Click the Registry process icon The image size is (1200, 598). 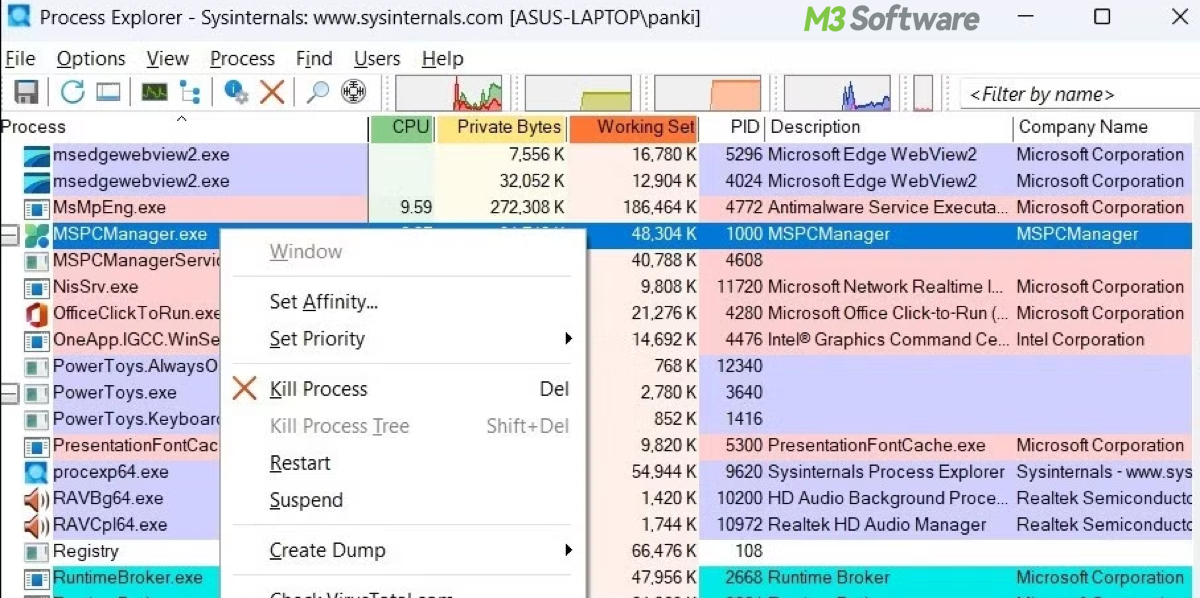(x=37, y=551)
